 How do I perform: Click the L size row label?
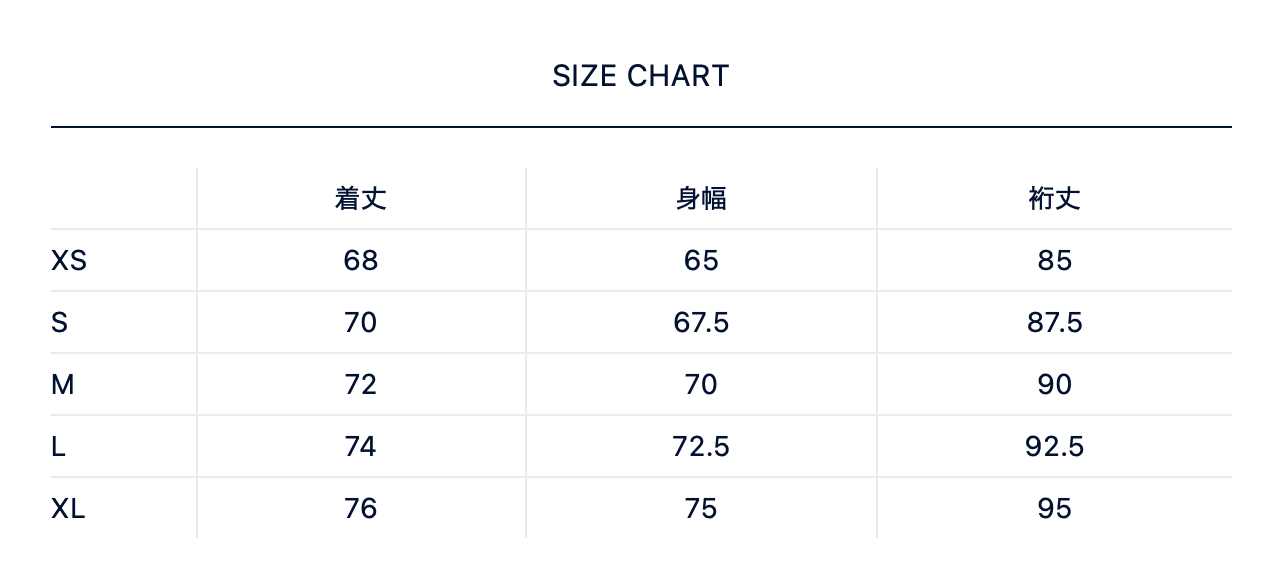click(59, 447)
